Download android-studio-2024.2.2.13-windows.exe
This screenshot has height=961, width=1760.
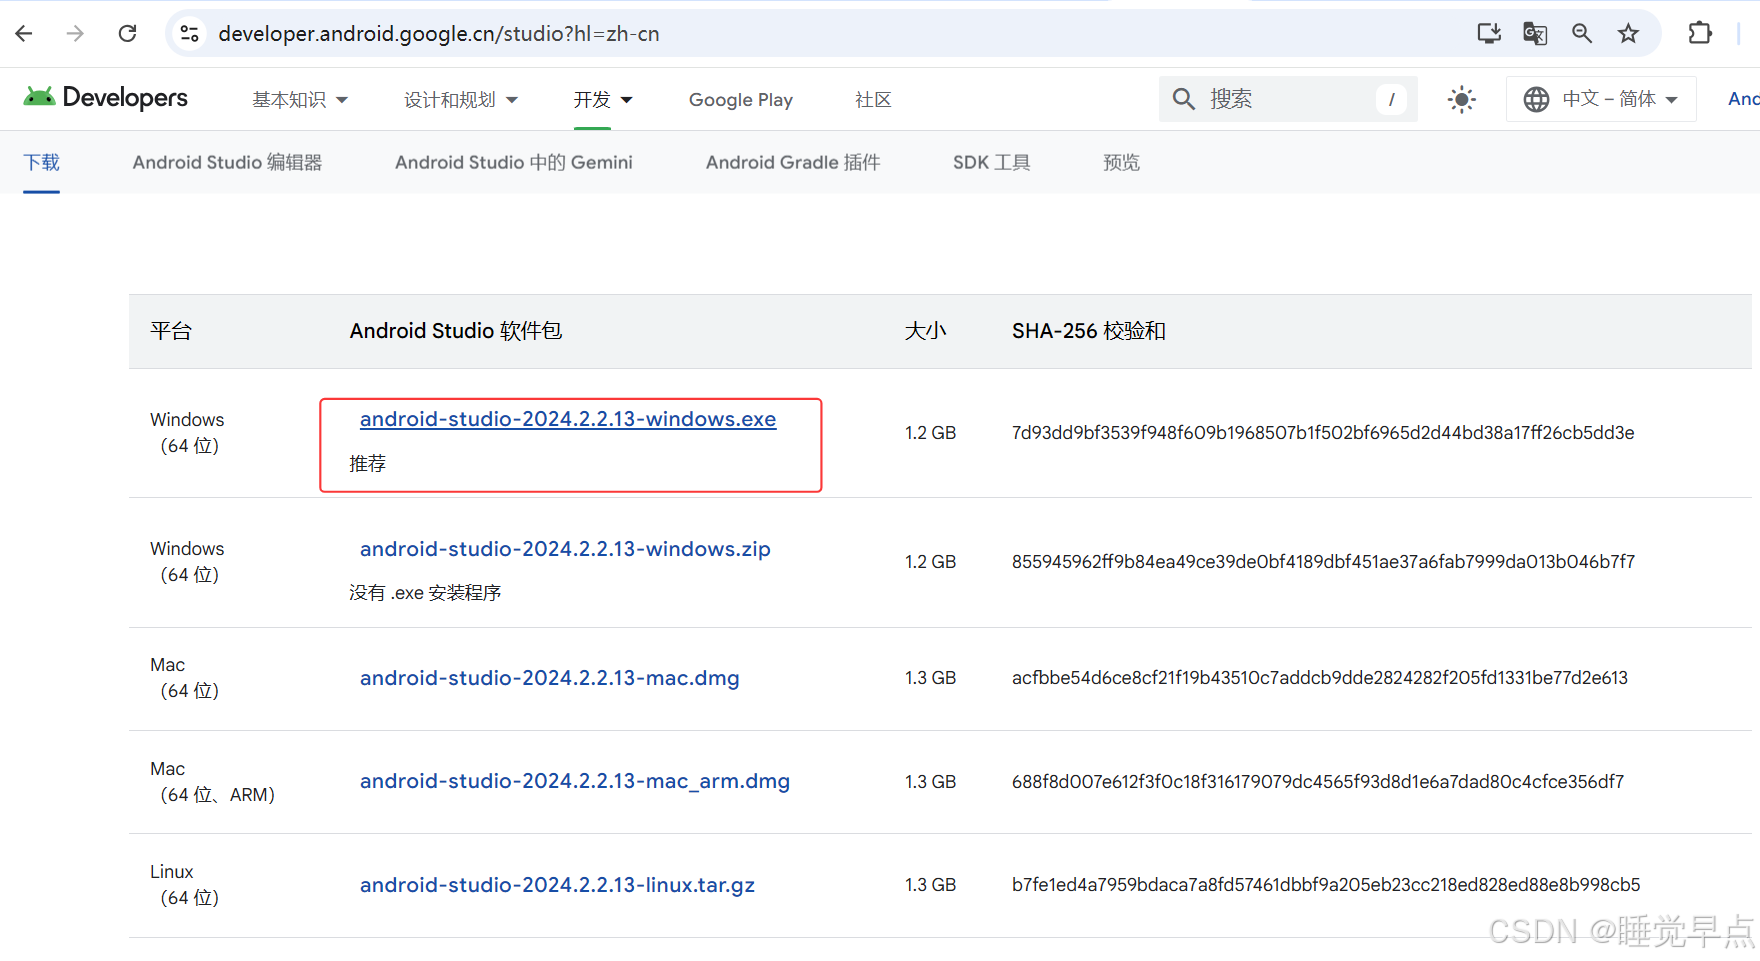(568, 419)
